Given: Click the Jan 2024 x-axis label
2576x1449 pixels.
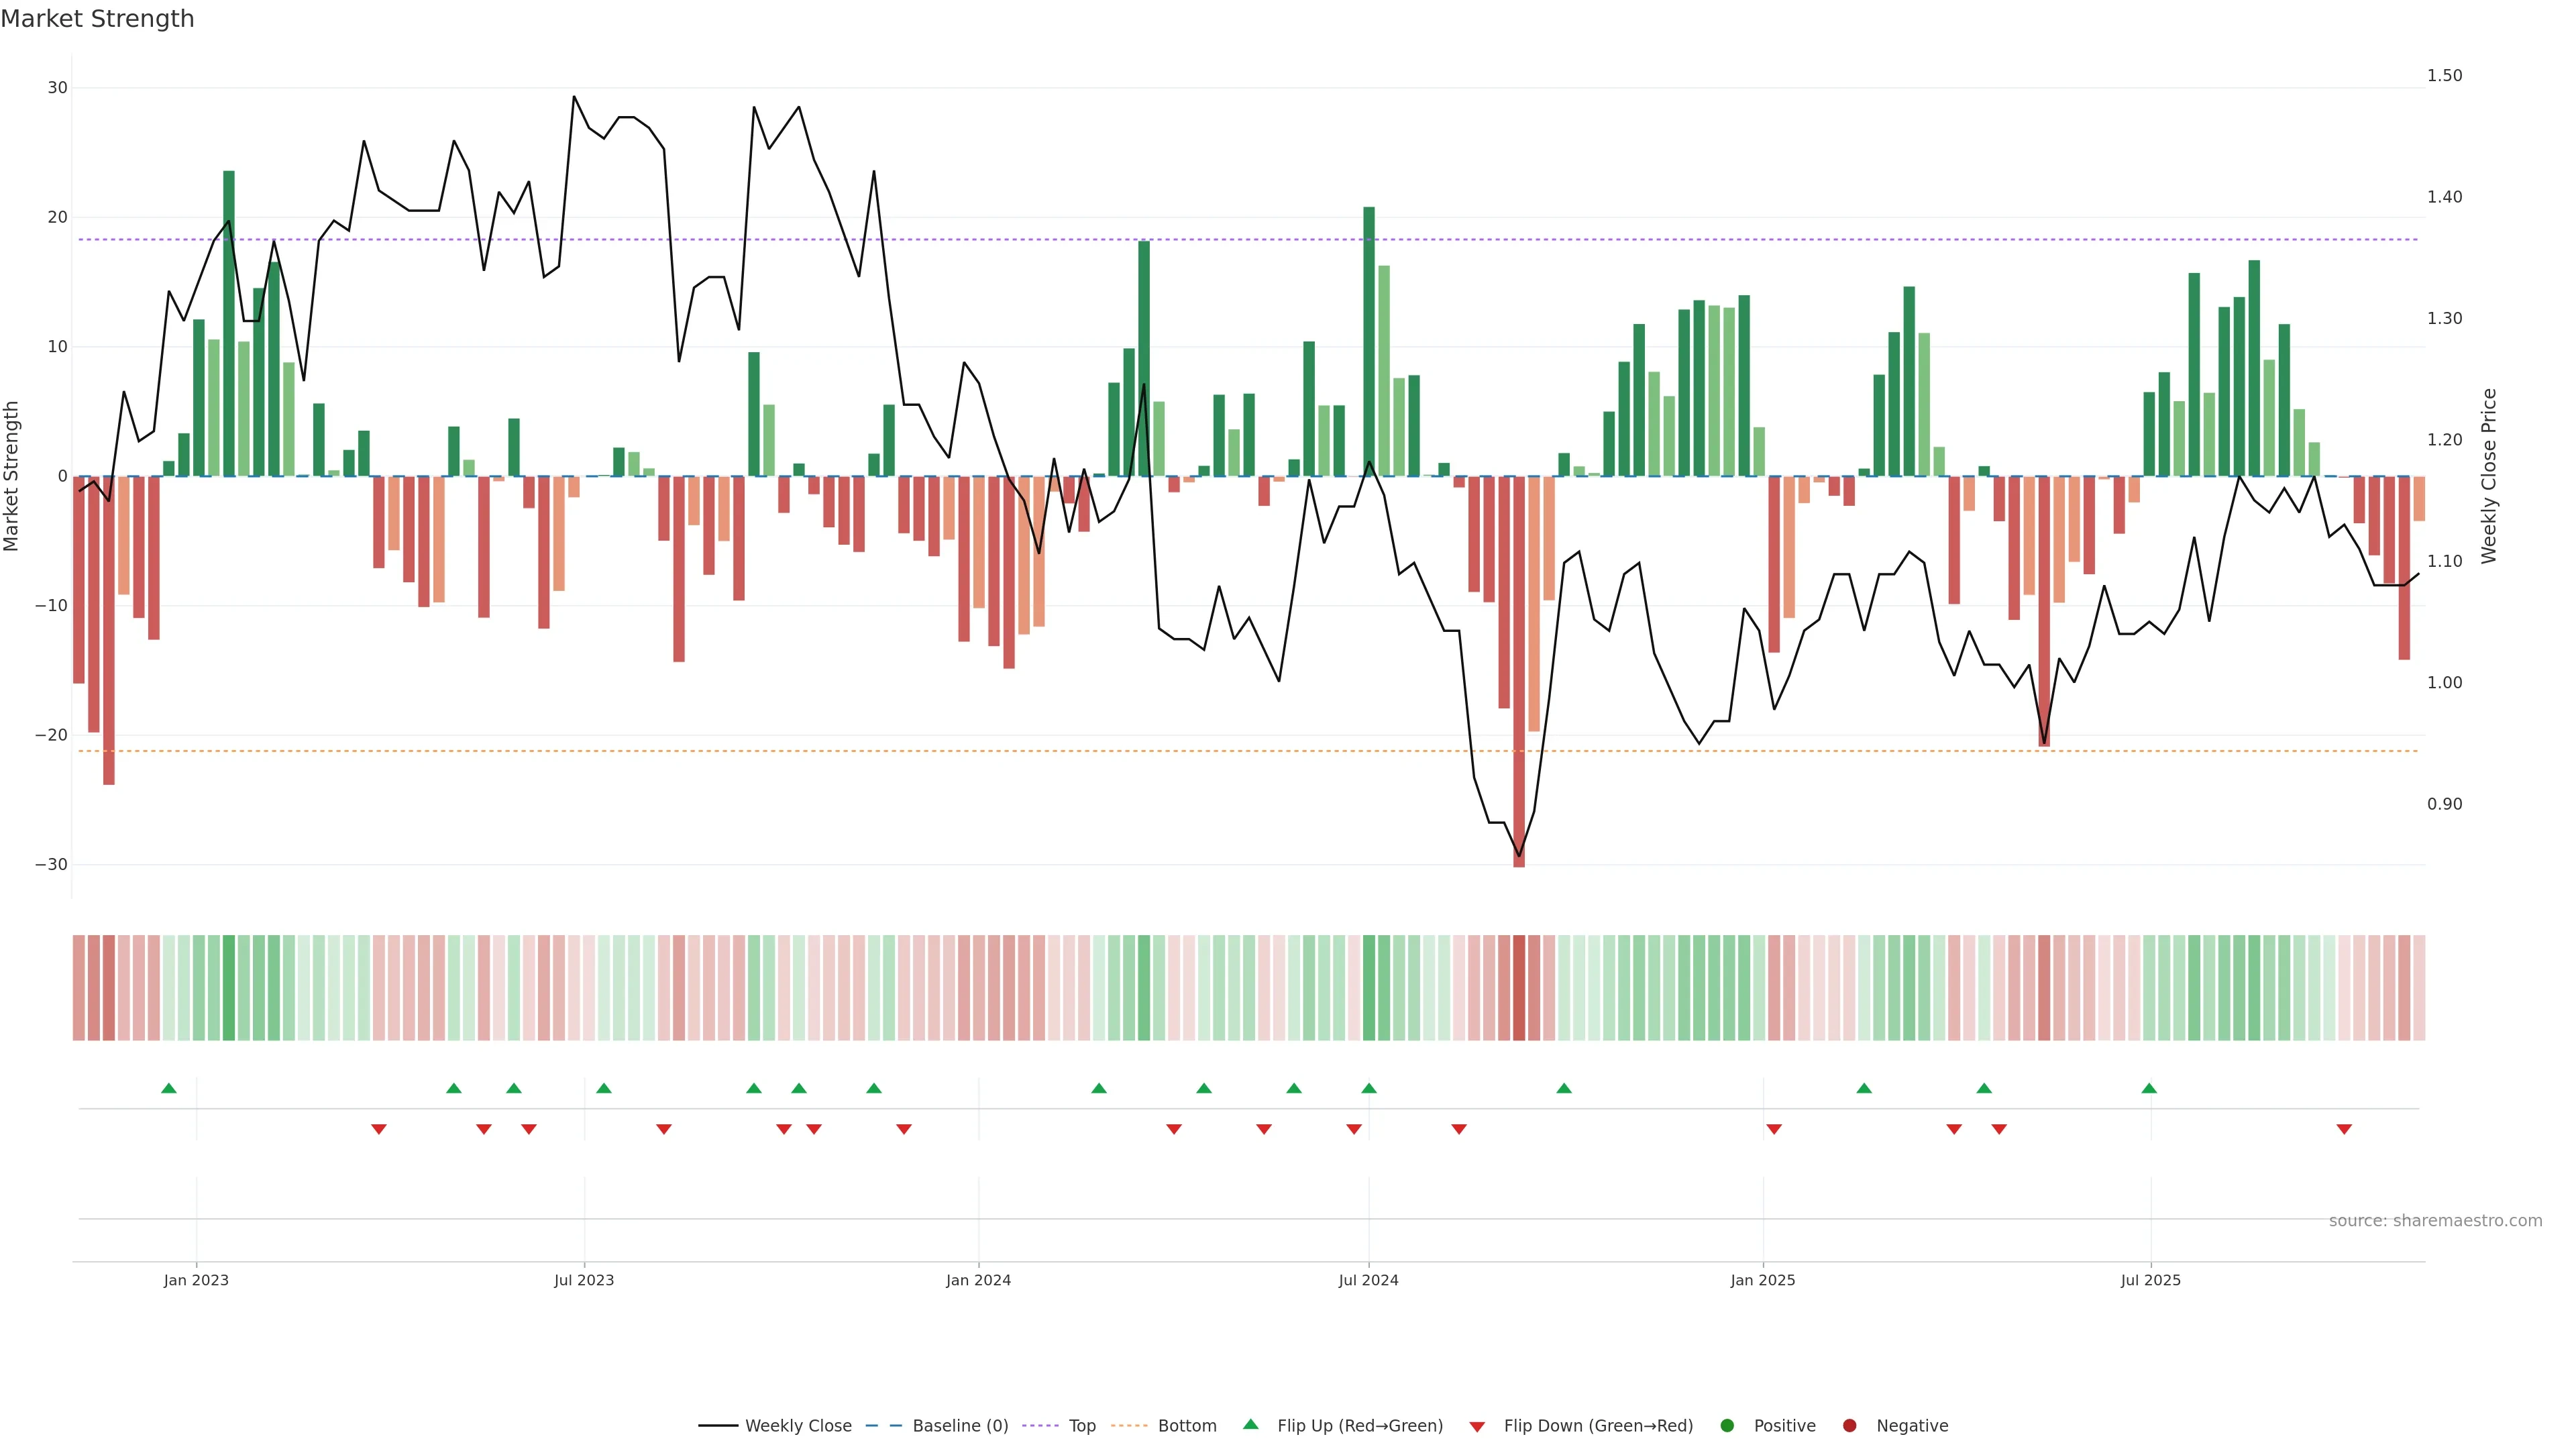Looking at the screenshot, I should point(978,1280).
